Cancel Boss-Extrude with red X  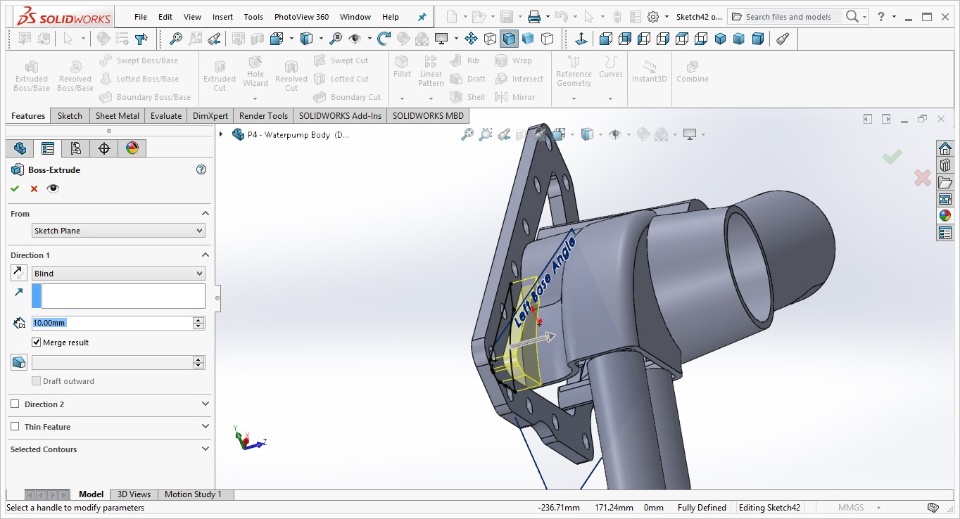click(x=34, y=189)
